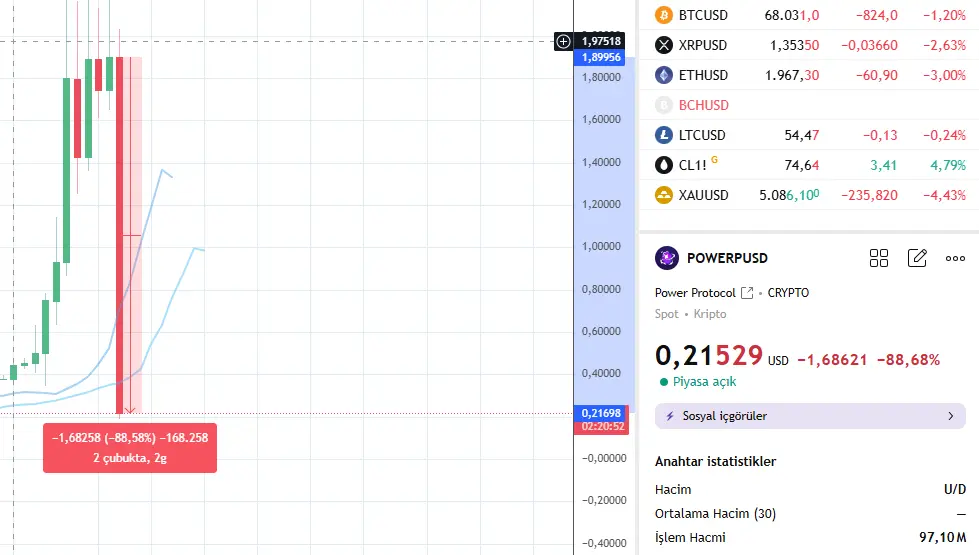This screenshot has height=555, width=979.
Task: Click the CL1! oil drop icon
Action: [x=664, y=165]
